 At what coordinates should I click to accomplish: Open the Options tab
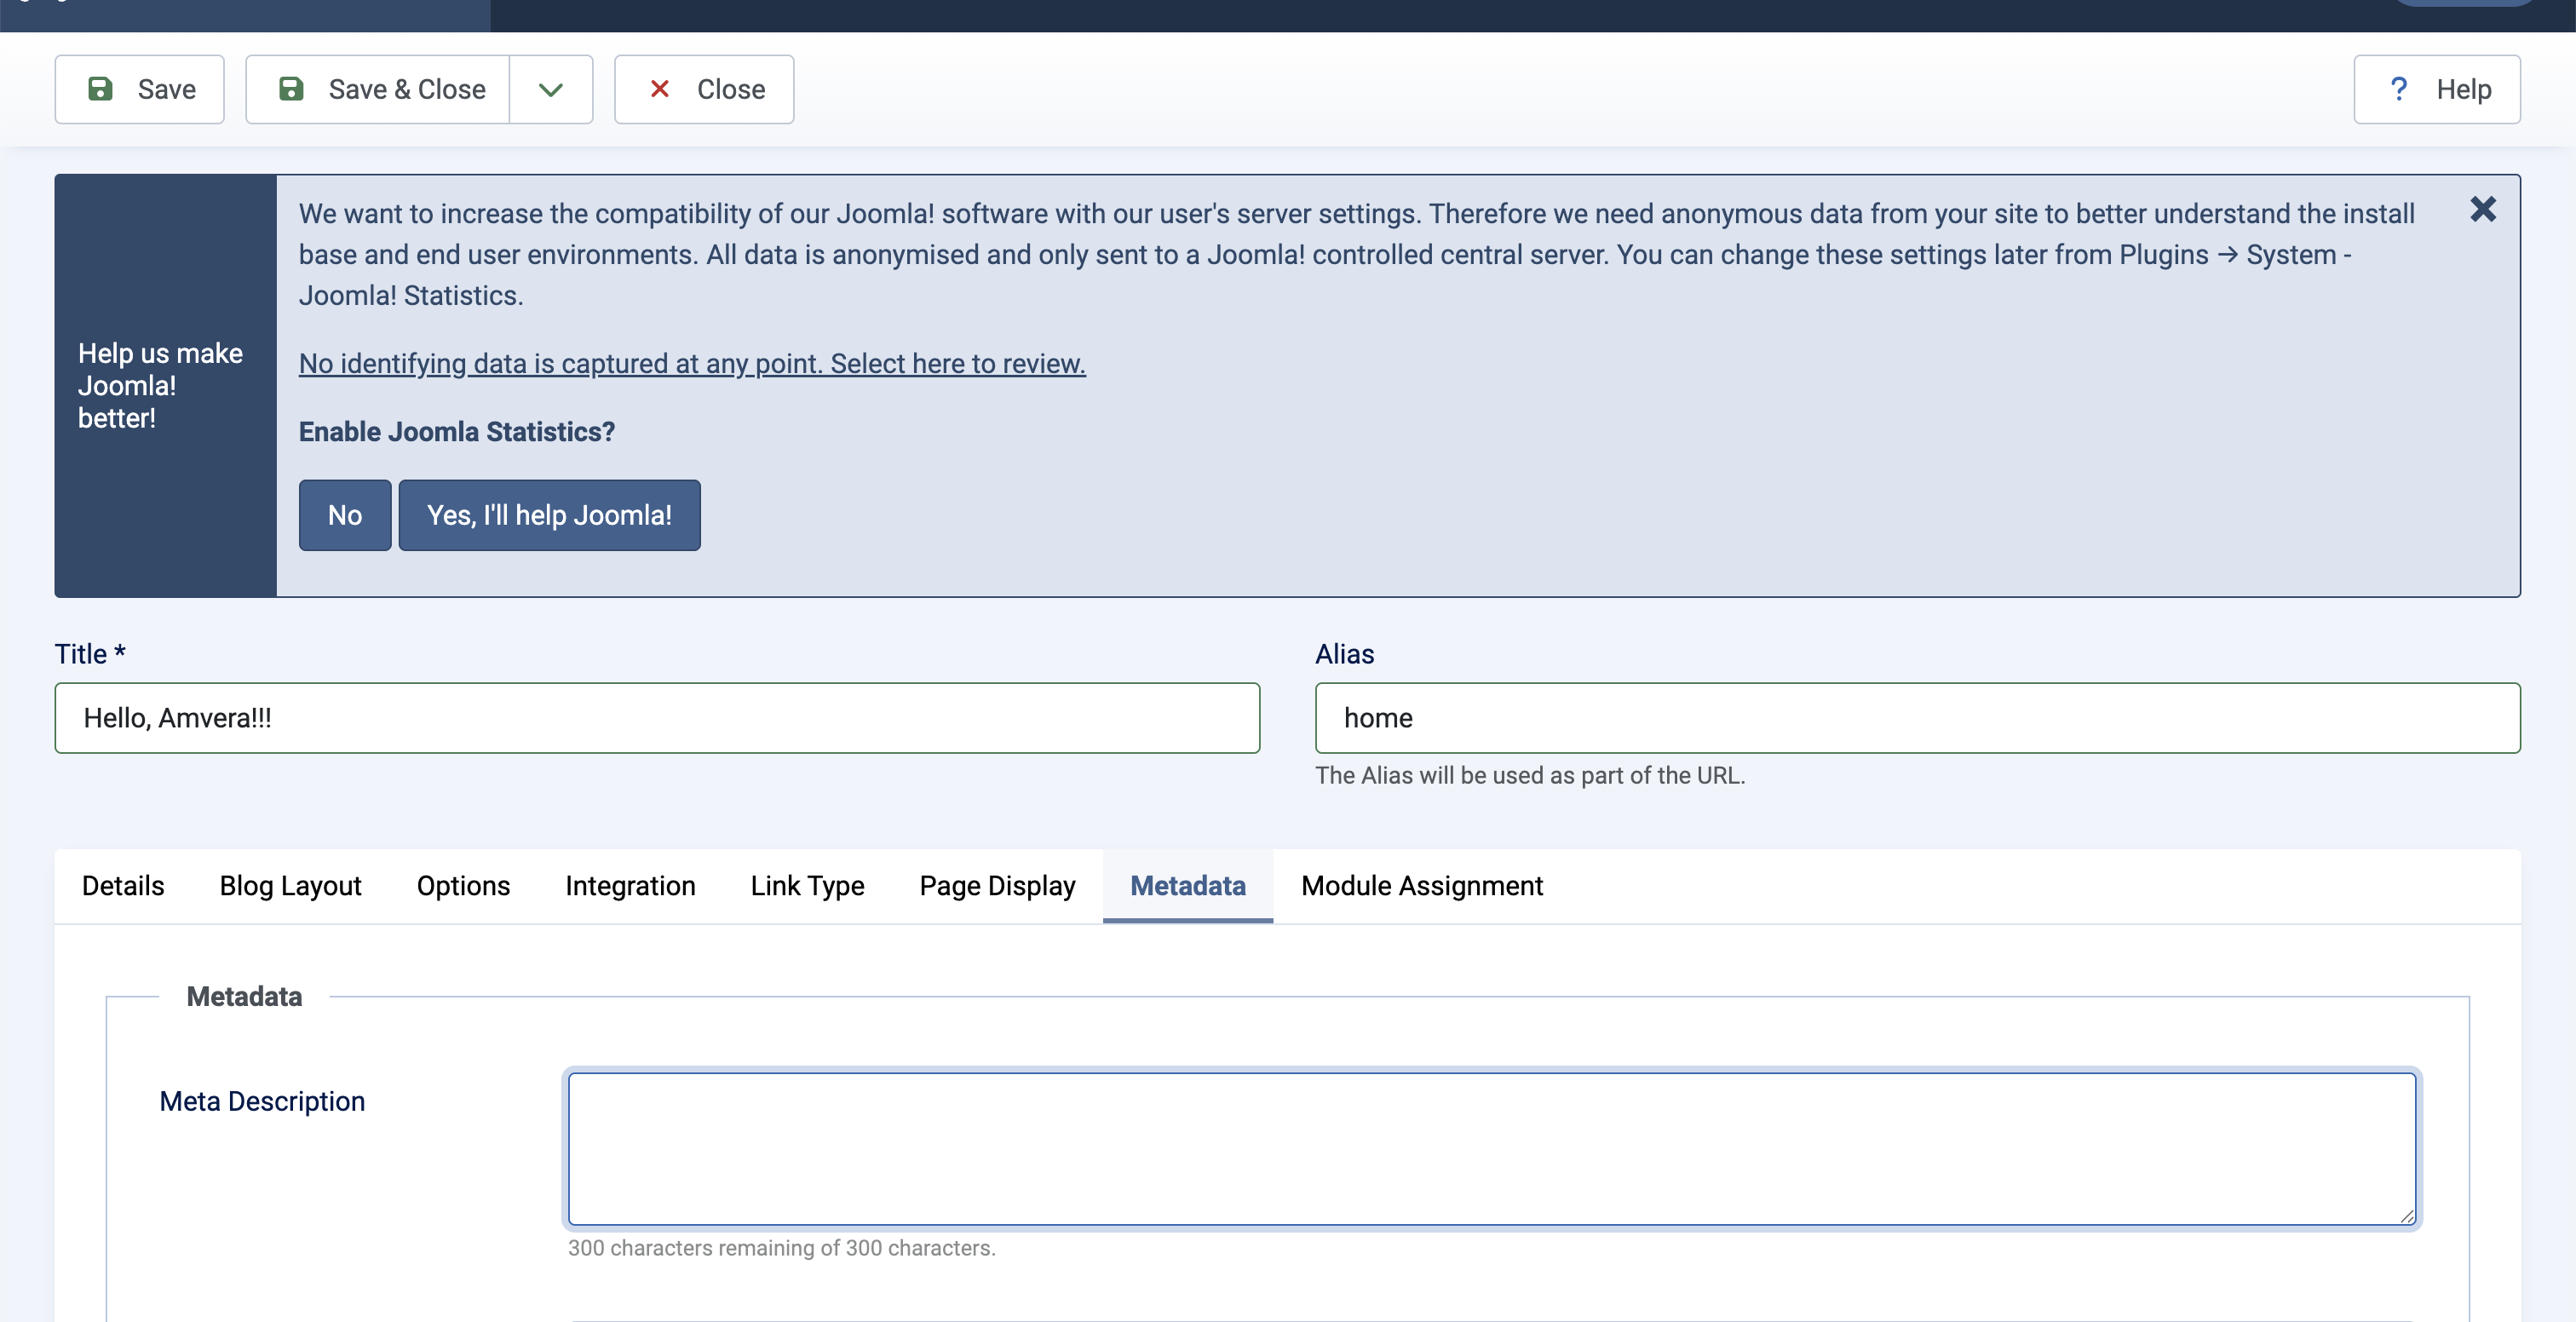point(463,886)
